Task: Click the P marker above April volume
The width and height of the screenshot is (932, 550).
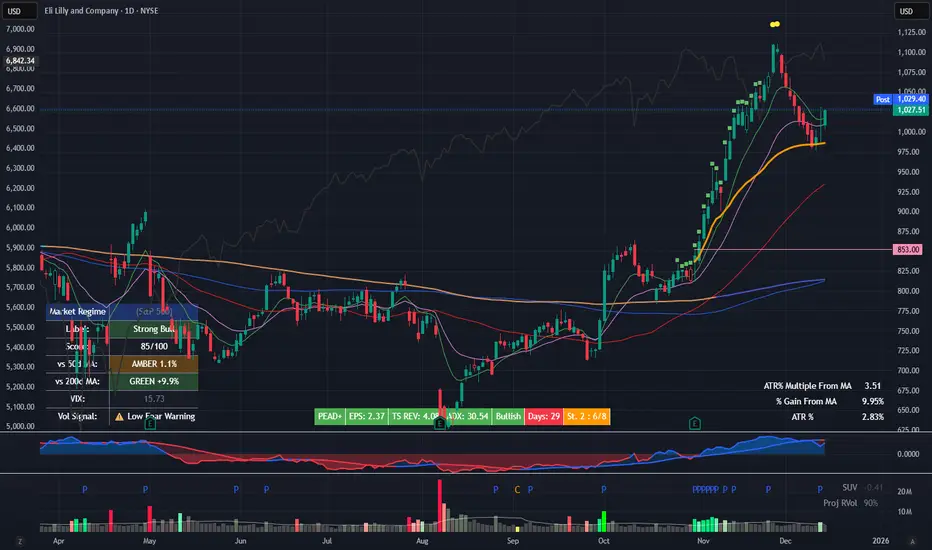Action: [x=84, y=490]
